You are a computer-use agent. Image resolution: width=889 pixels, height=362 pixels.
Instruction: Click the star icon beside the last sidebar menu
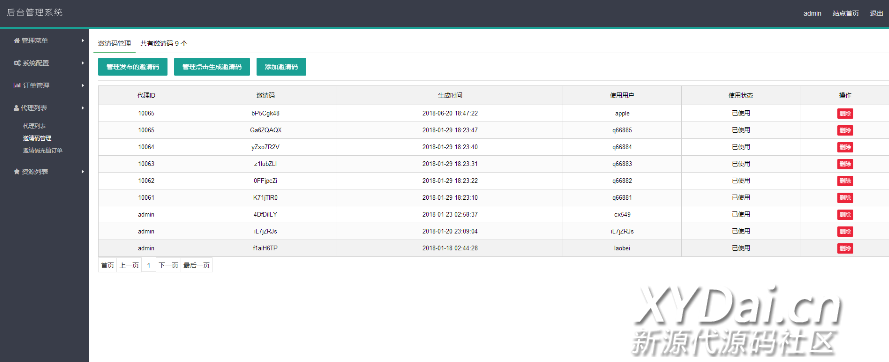pyautogui.click(x=16, y=171)
